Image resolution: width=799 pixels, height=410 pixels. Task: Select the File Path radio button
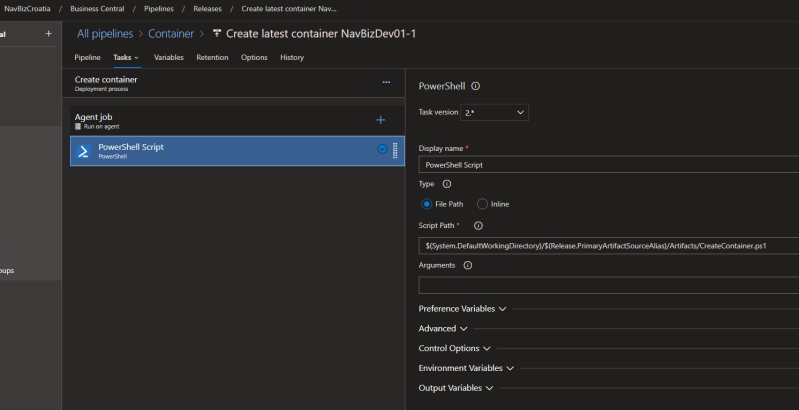click(x=427, y=204)
